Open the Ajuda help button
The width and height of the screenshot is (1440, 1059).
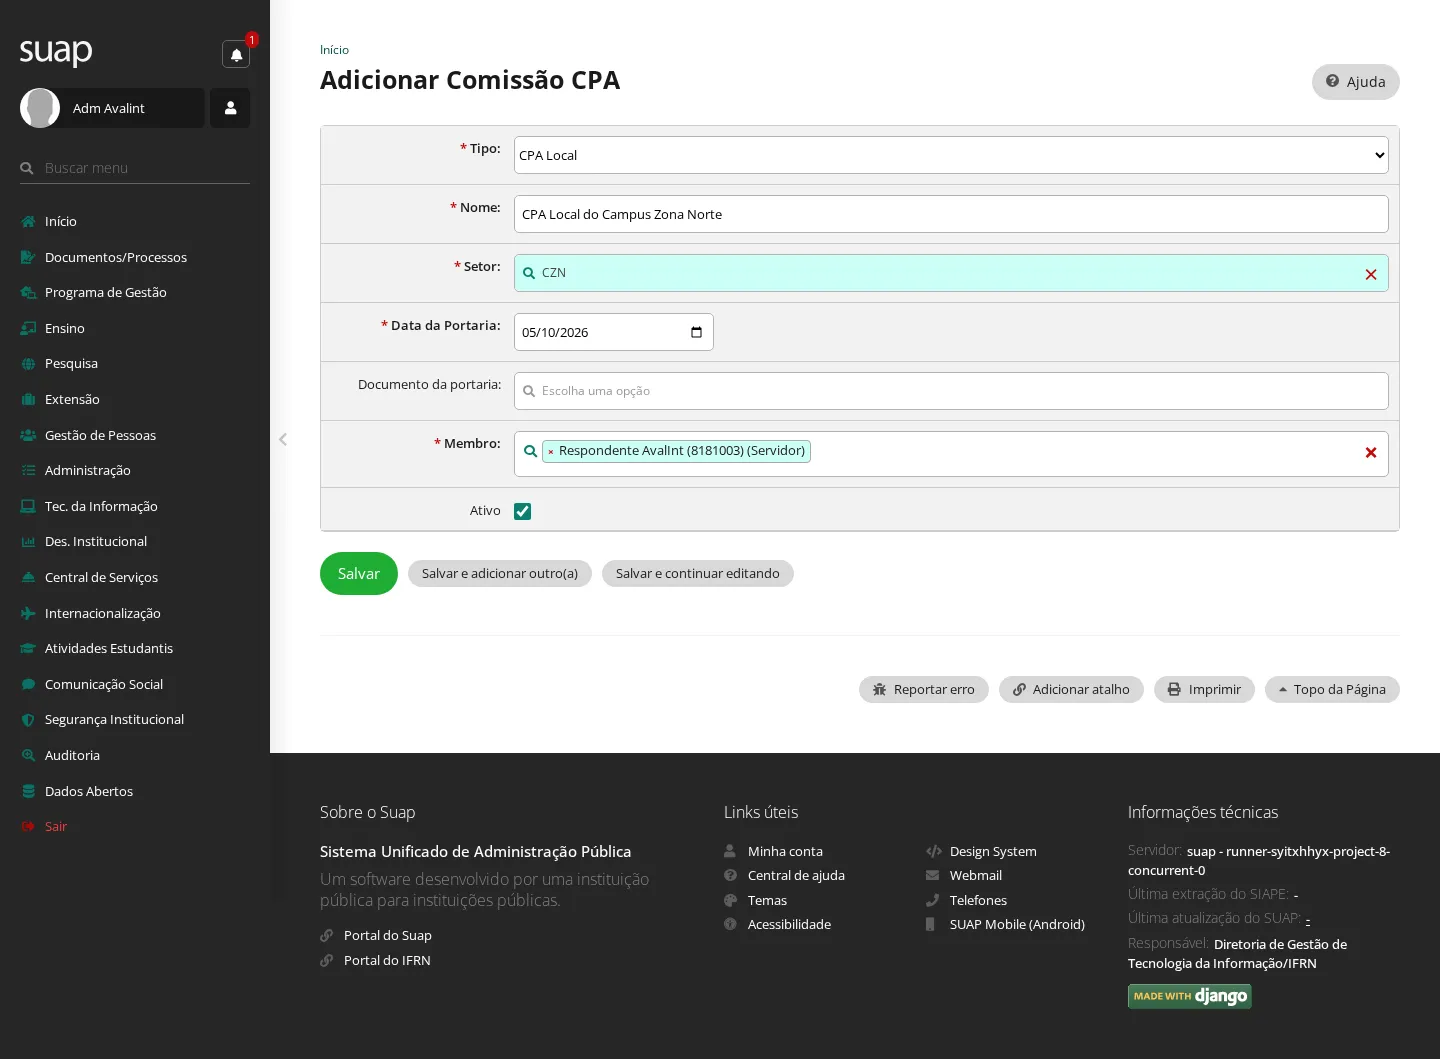pos(1356,82)
